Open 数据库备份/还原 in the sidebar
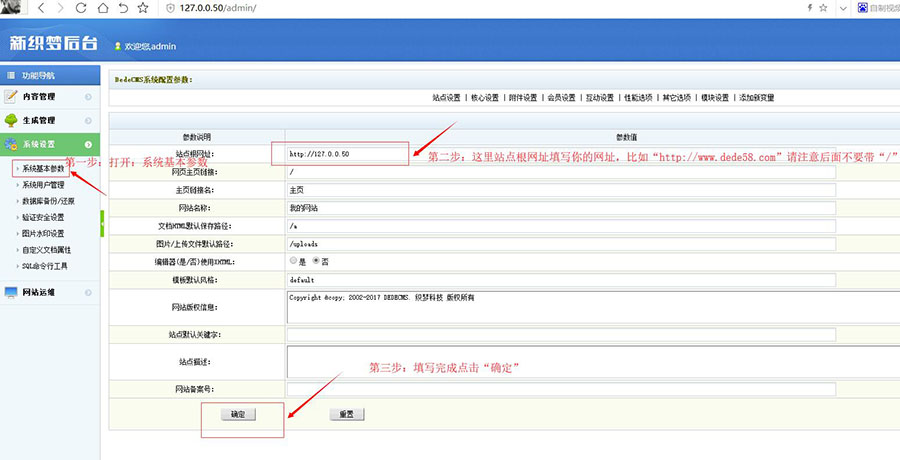 (48, 202)
